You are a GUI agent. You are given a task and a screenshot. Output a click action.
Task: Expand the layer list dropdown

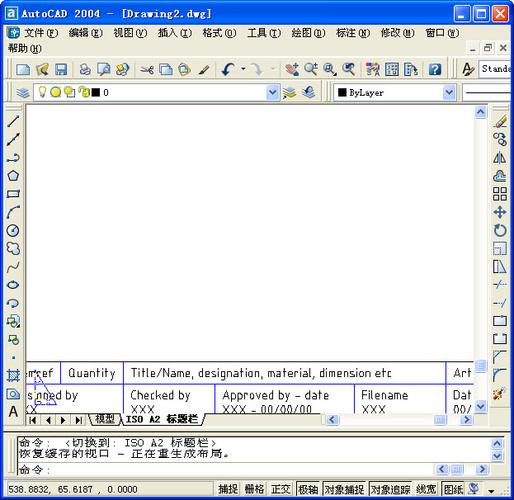click(272, 92)
